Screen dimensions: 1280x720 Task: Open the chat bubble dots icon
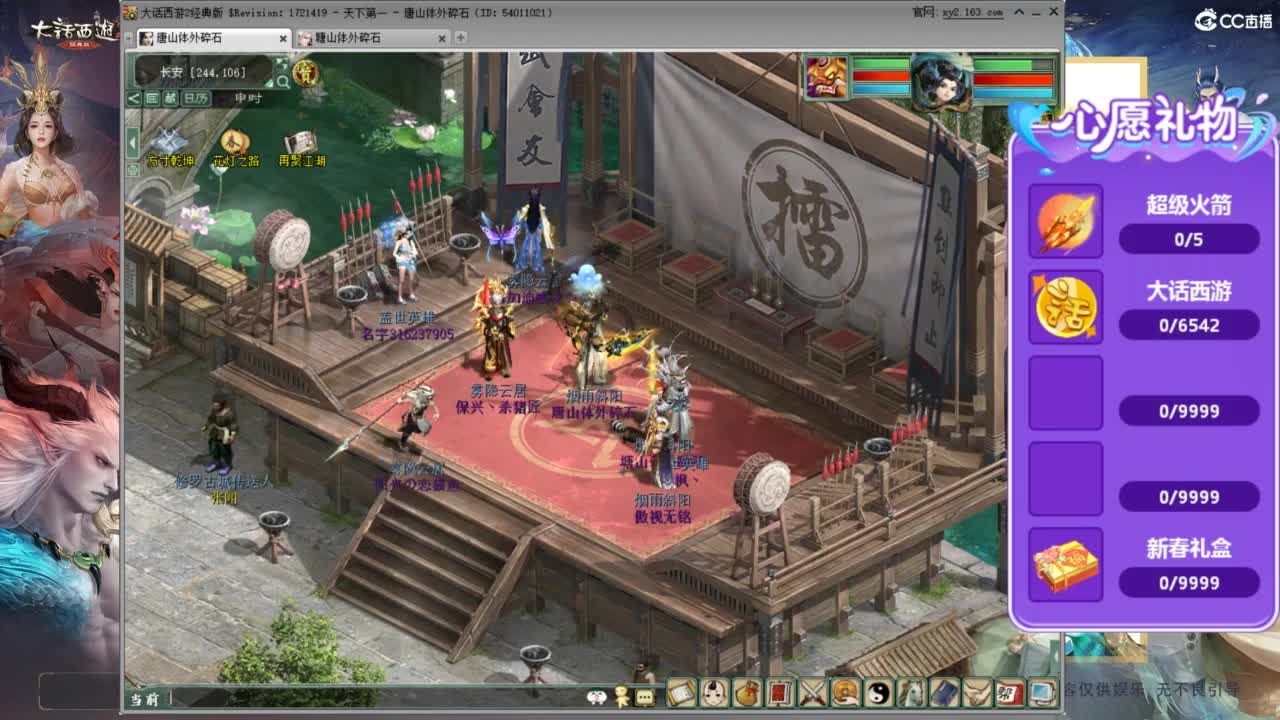pyautogui.click(x=645, y=697)
